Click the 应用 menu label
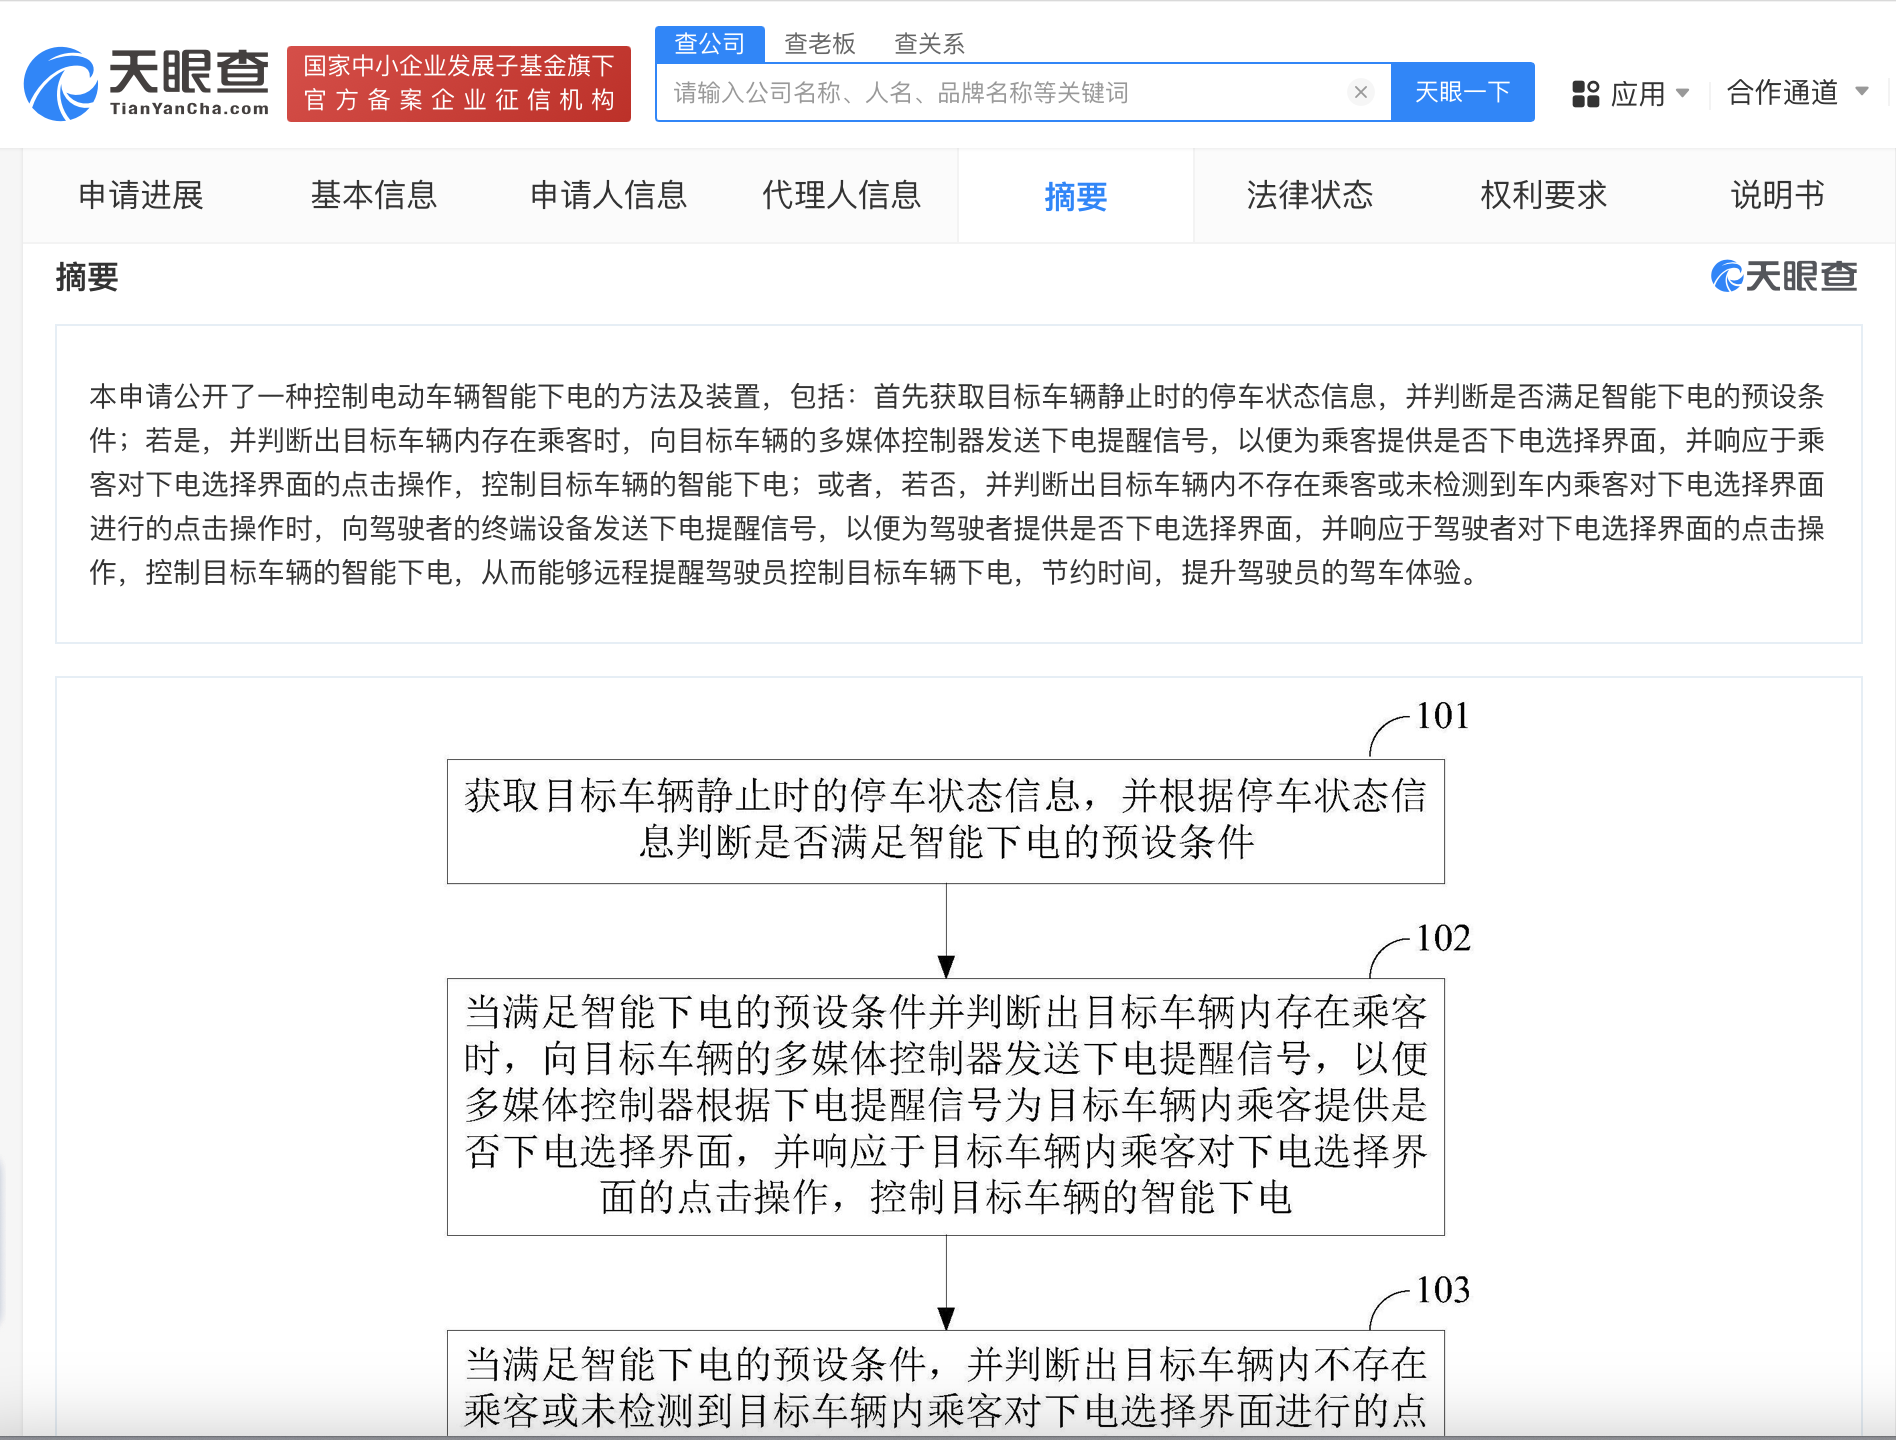 click(1638, 94)
